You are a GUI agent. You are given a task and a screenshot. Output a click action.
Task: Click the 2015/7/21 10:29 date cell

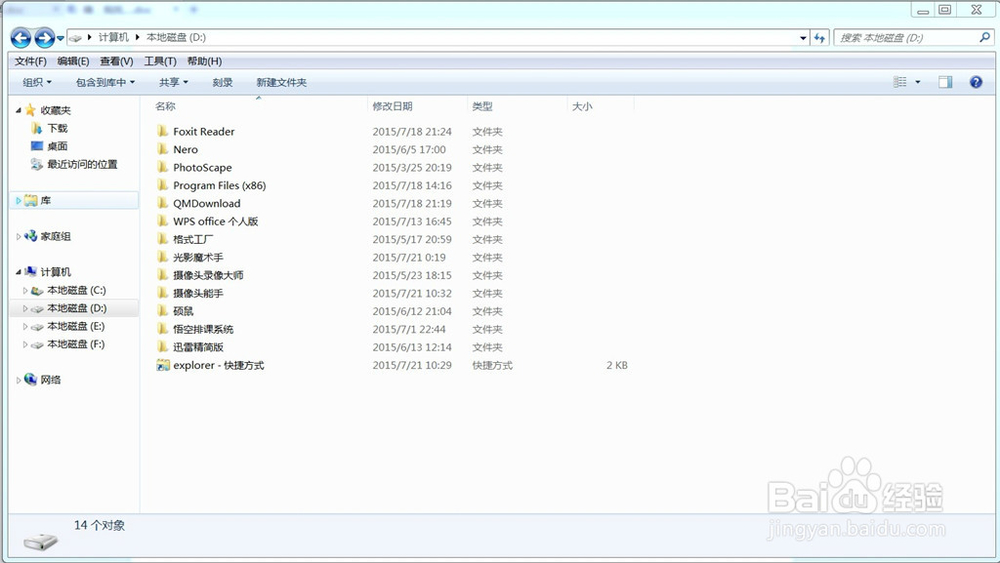412,365
